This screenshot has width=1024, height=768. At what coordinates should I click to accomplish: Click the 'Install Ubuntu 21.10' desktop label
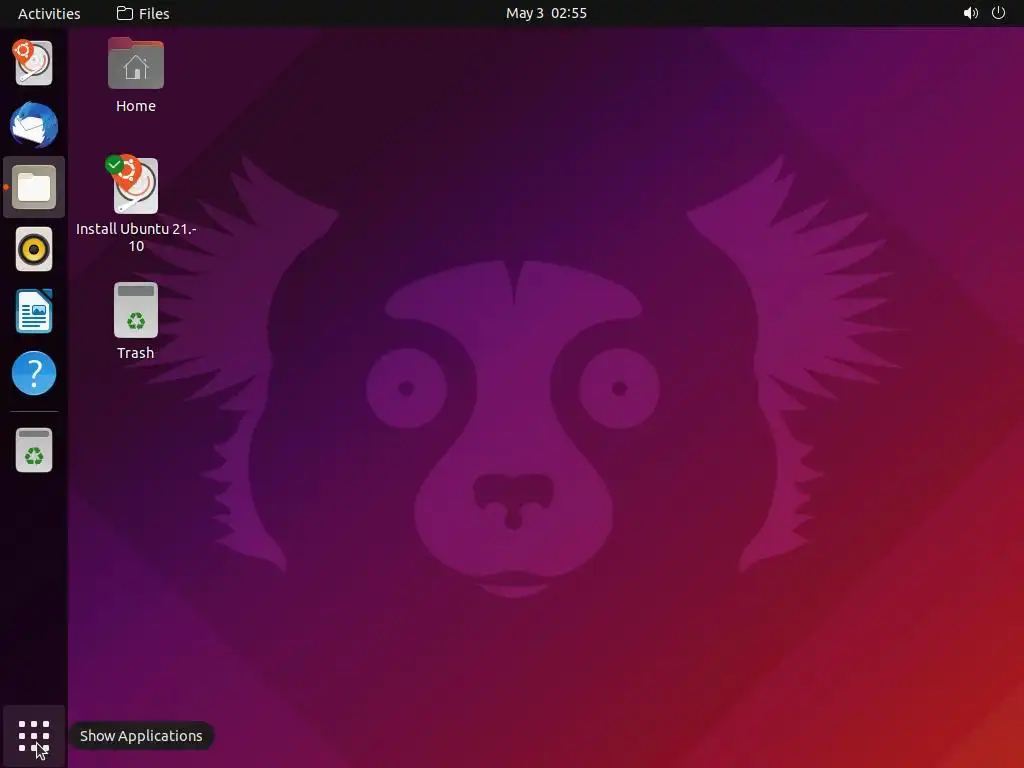[136, 237]
